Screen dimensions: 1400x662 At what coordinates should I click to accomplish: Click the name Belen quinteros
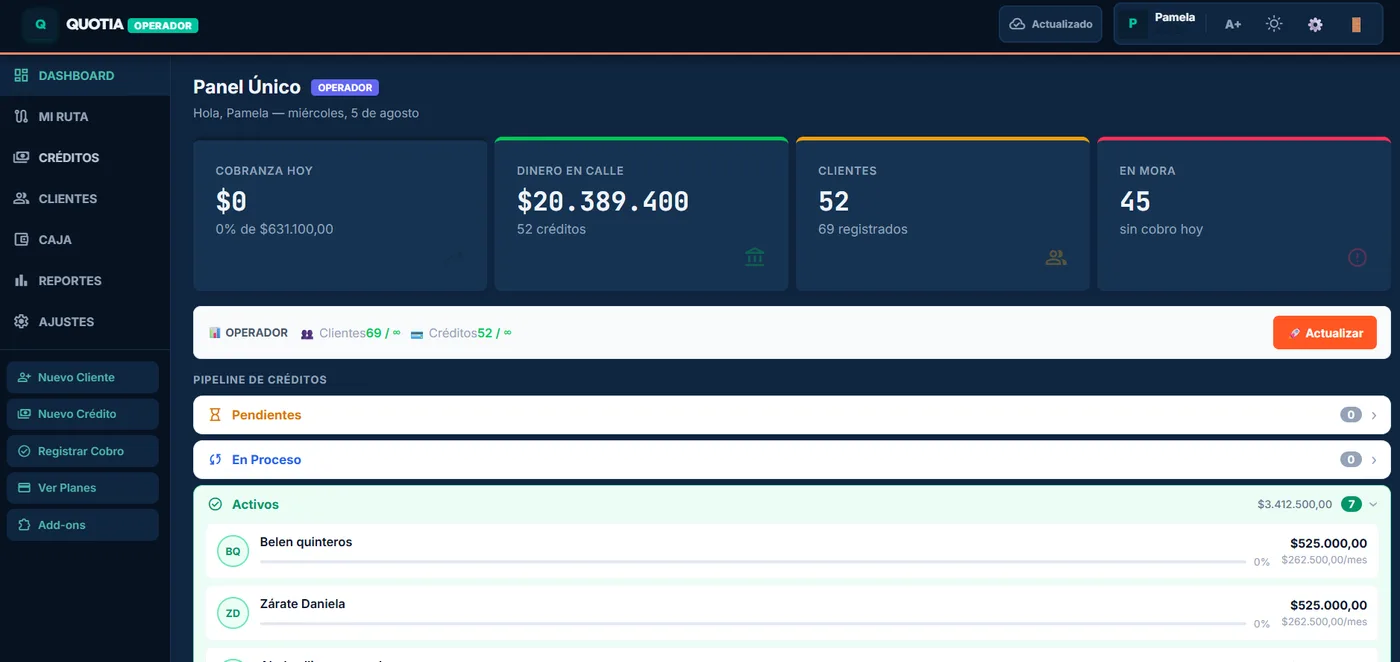click(x=306, y=542)
